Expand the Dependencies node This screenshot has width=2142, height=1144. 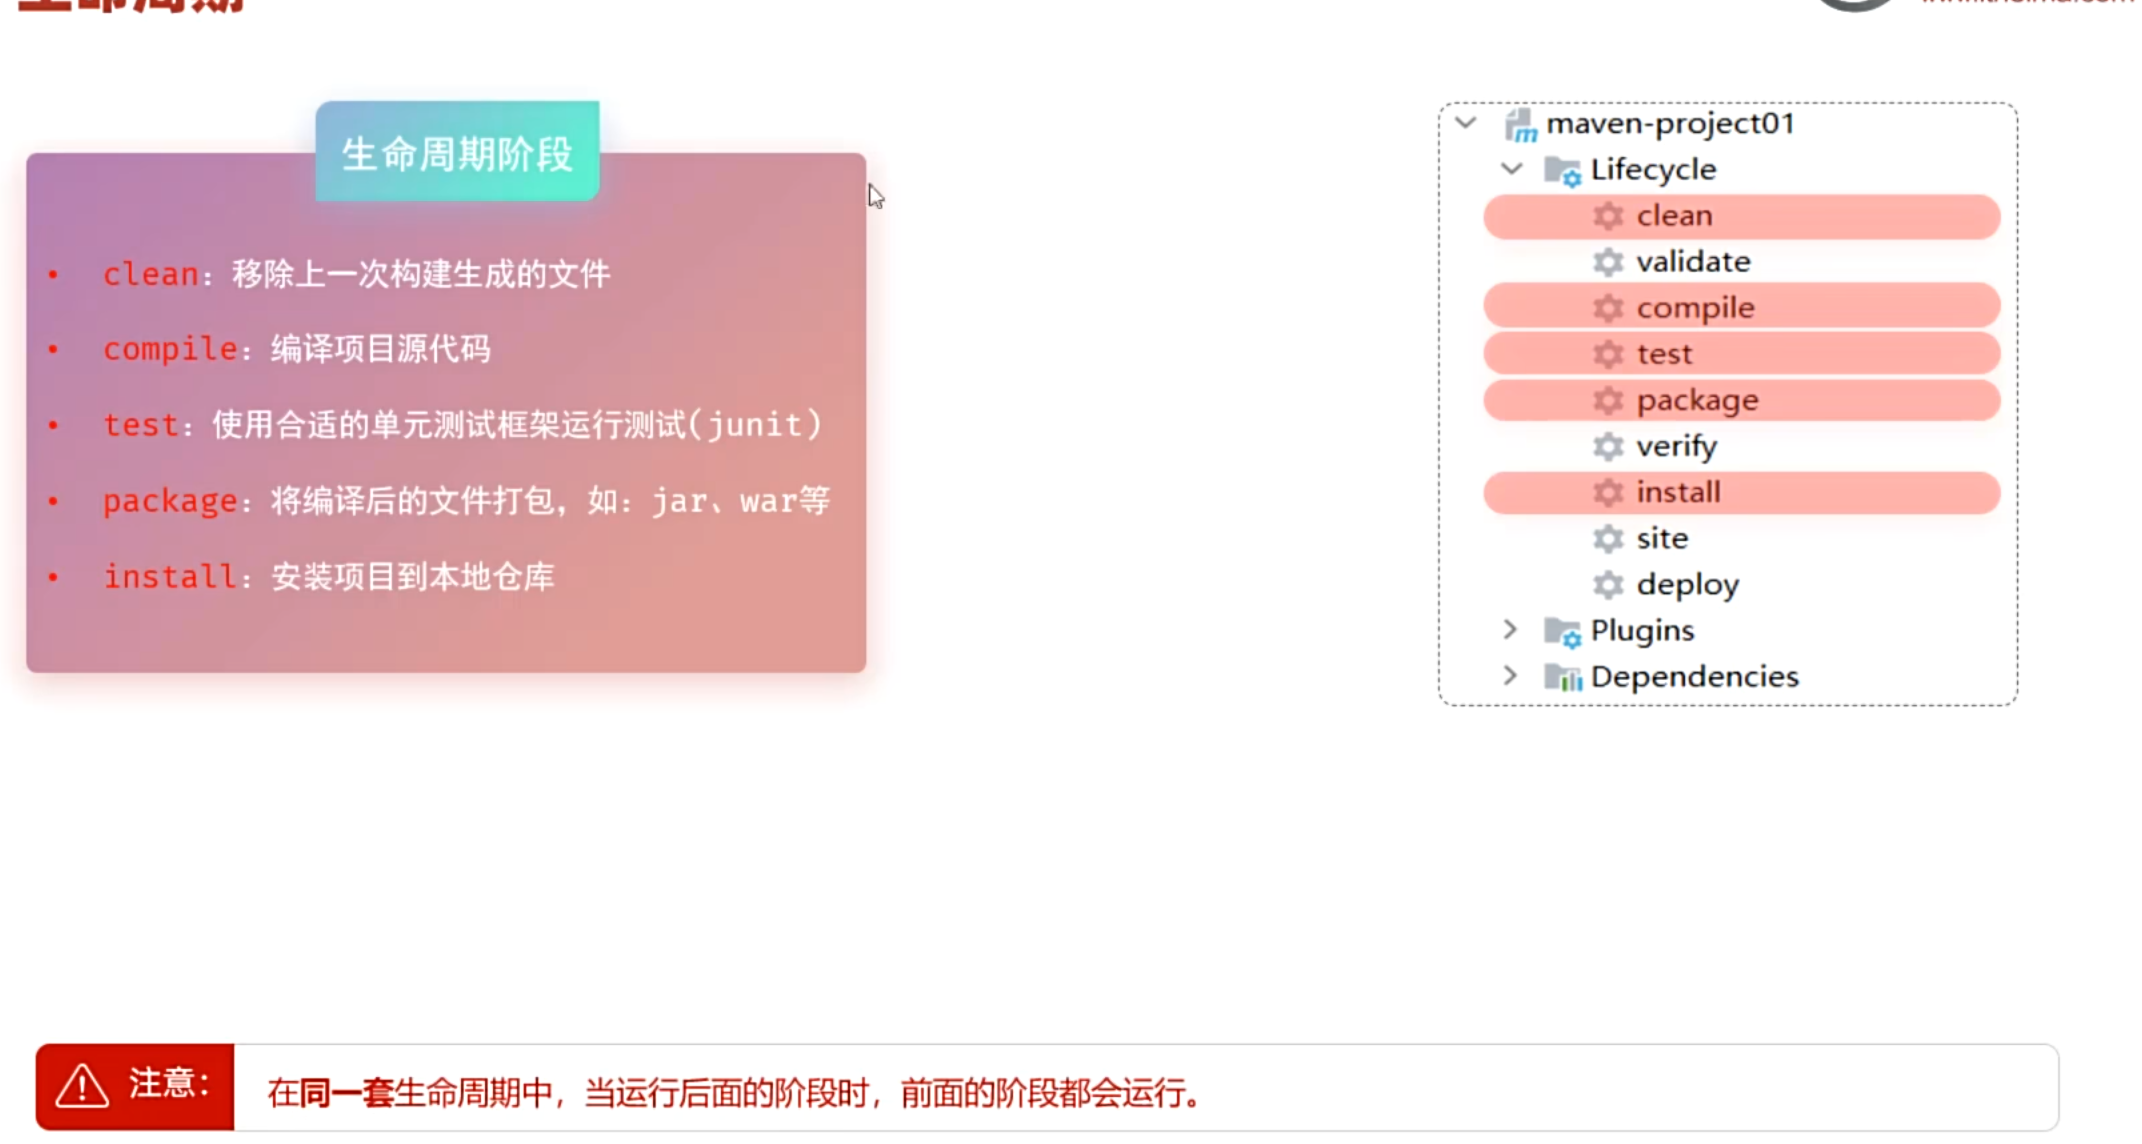[1510, 676]
